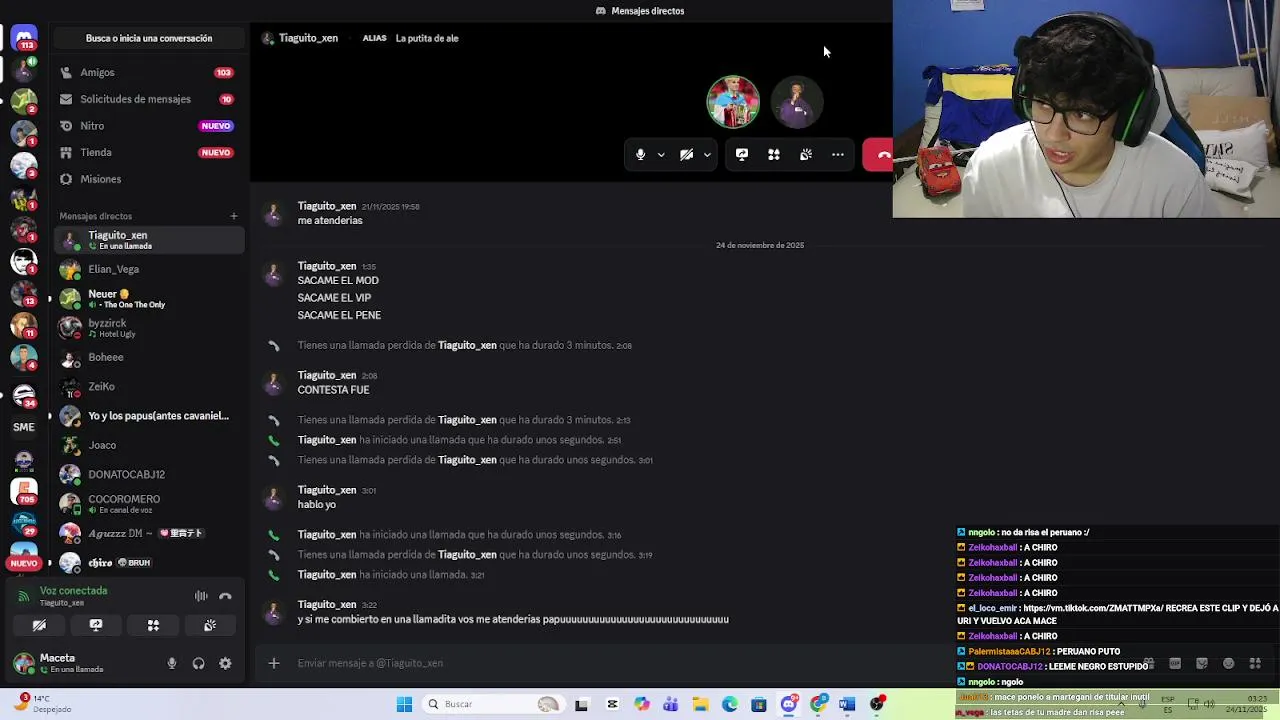Turn on camera from the voice panel
The image size is (1280, 720).
point(39,625)
